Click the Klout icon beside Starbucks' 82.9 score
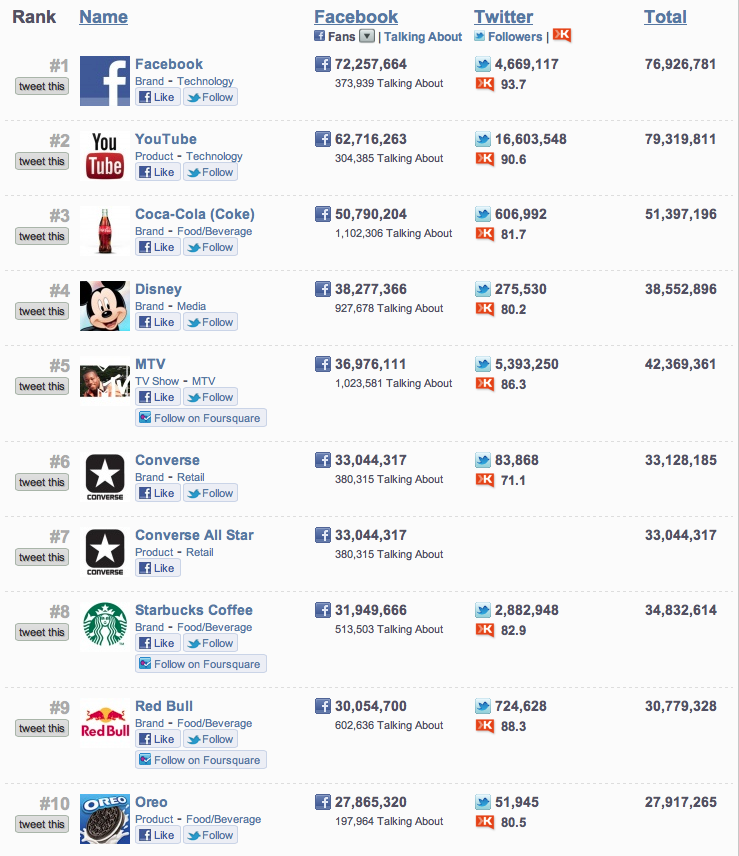The height and width of the screenshot is (856, 739). 484,630
